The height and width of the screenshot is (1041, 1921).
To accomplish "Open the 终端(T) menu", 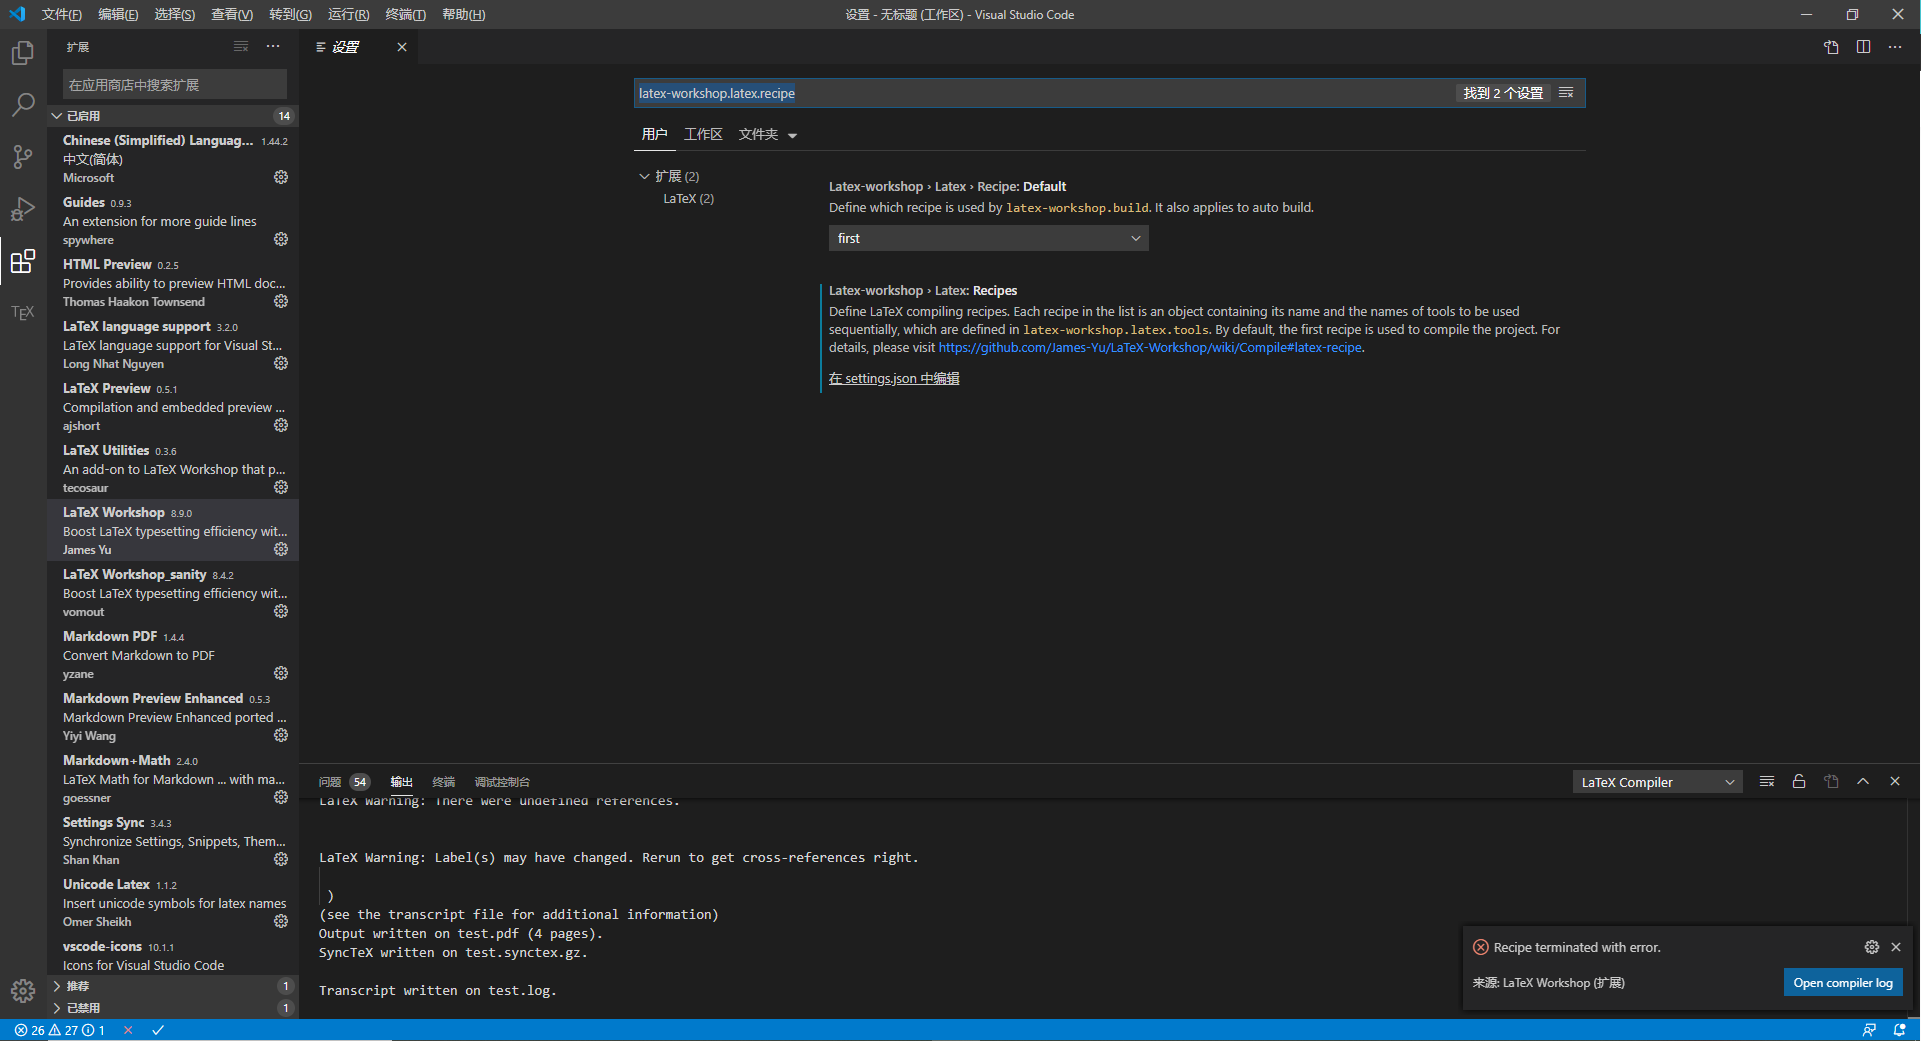I will [x=405, y=14].
